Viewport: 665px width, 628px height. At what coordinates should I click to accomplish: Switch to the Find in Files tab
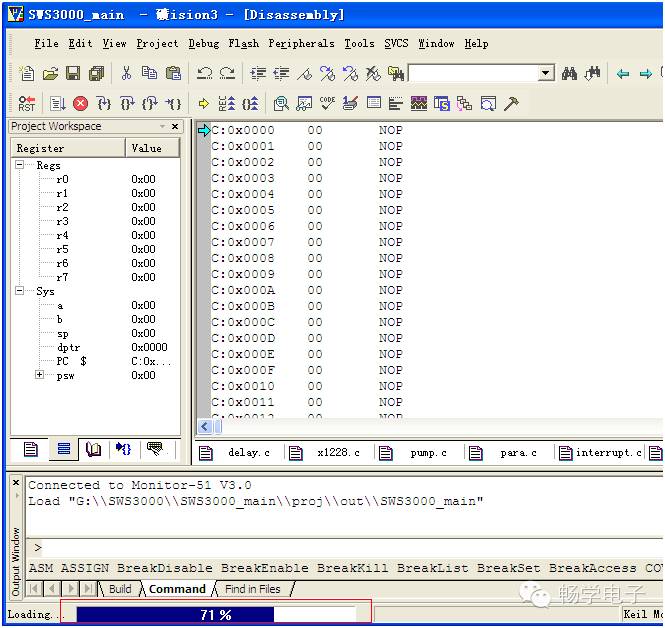click(253, 589)
